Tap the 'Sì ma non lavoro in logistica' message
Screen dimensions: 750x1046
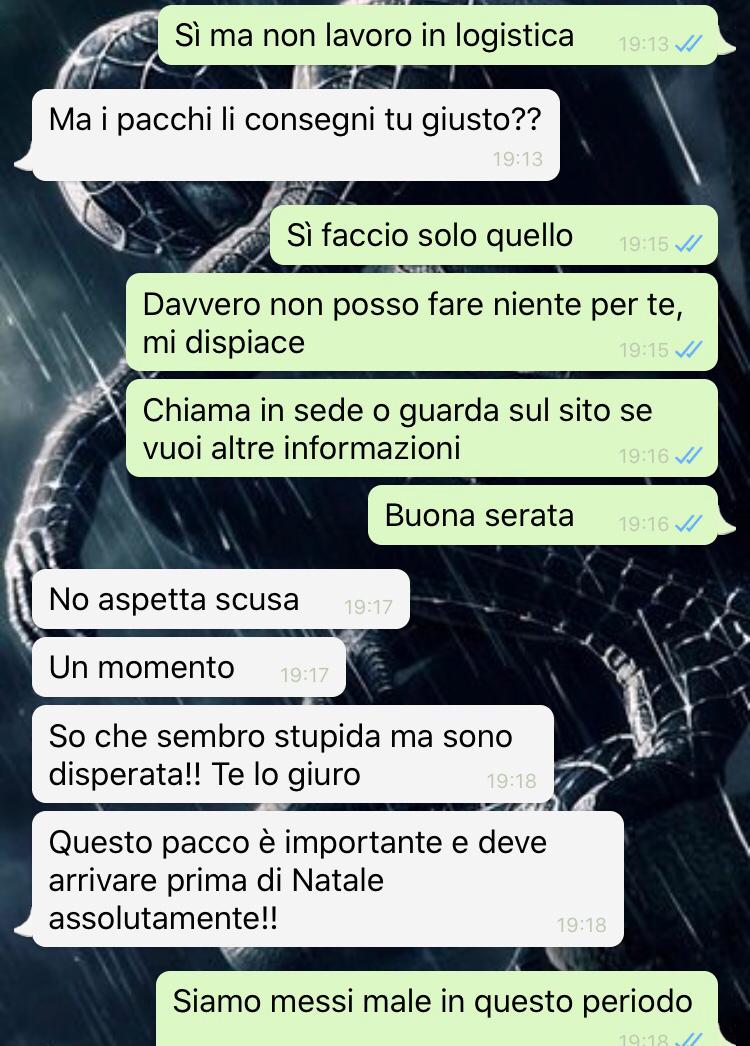[x=438, y=35]
